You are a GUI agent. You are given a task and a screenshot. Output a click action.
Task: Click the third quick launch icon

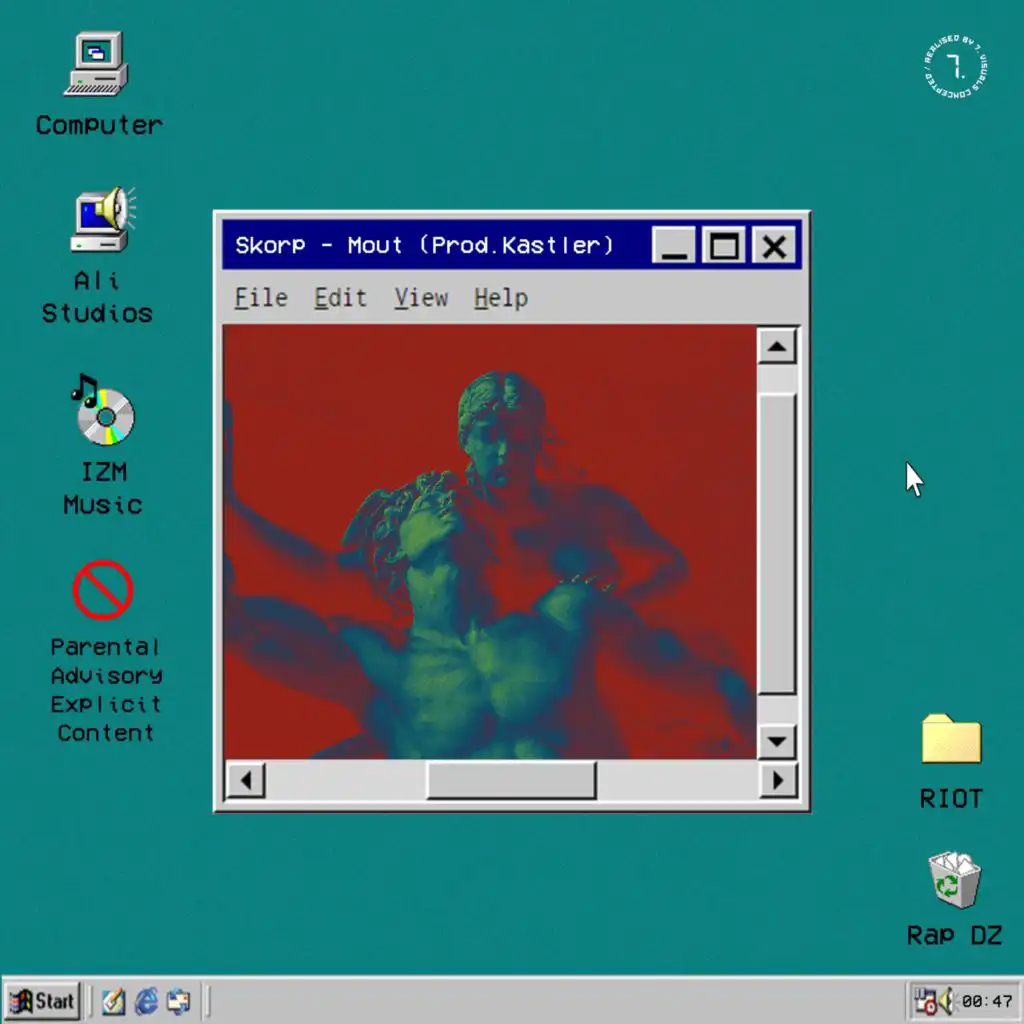(179, 1000)
